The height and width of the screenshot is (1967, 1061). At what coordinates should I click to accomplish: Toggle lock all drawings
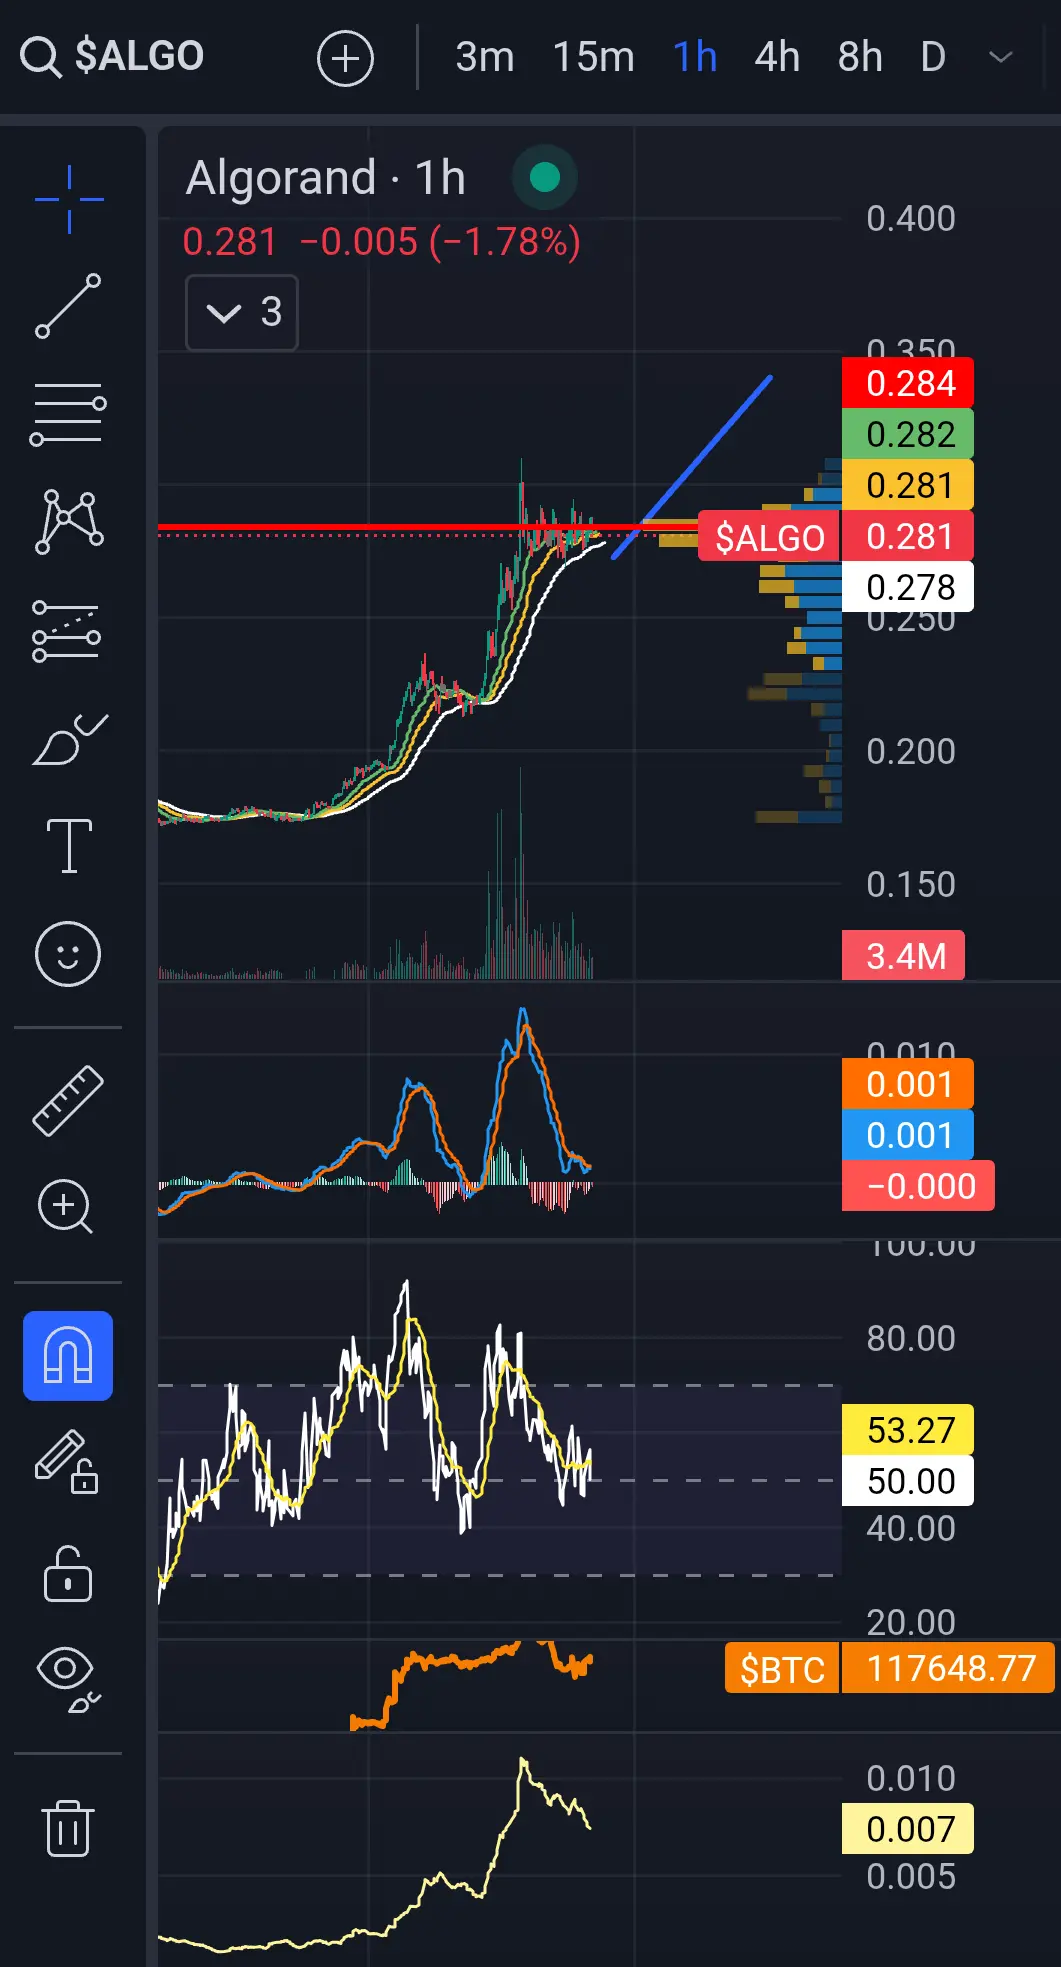coord(67,1574)
